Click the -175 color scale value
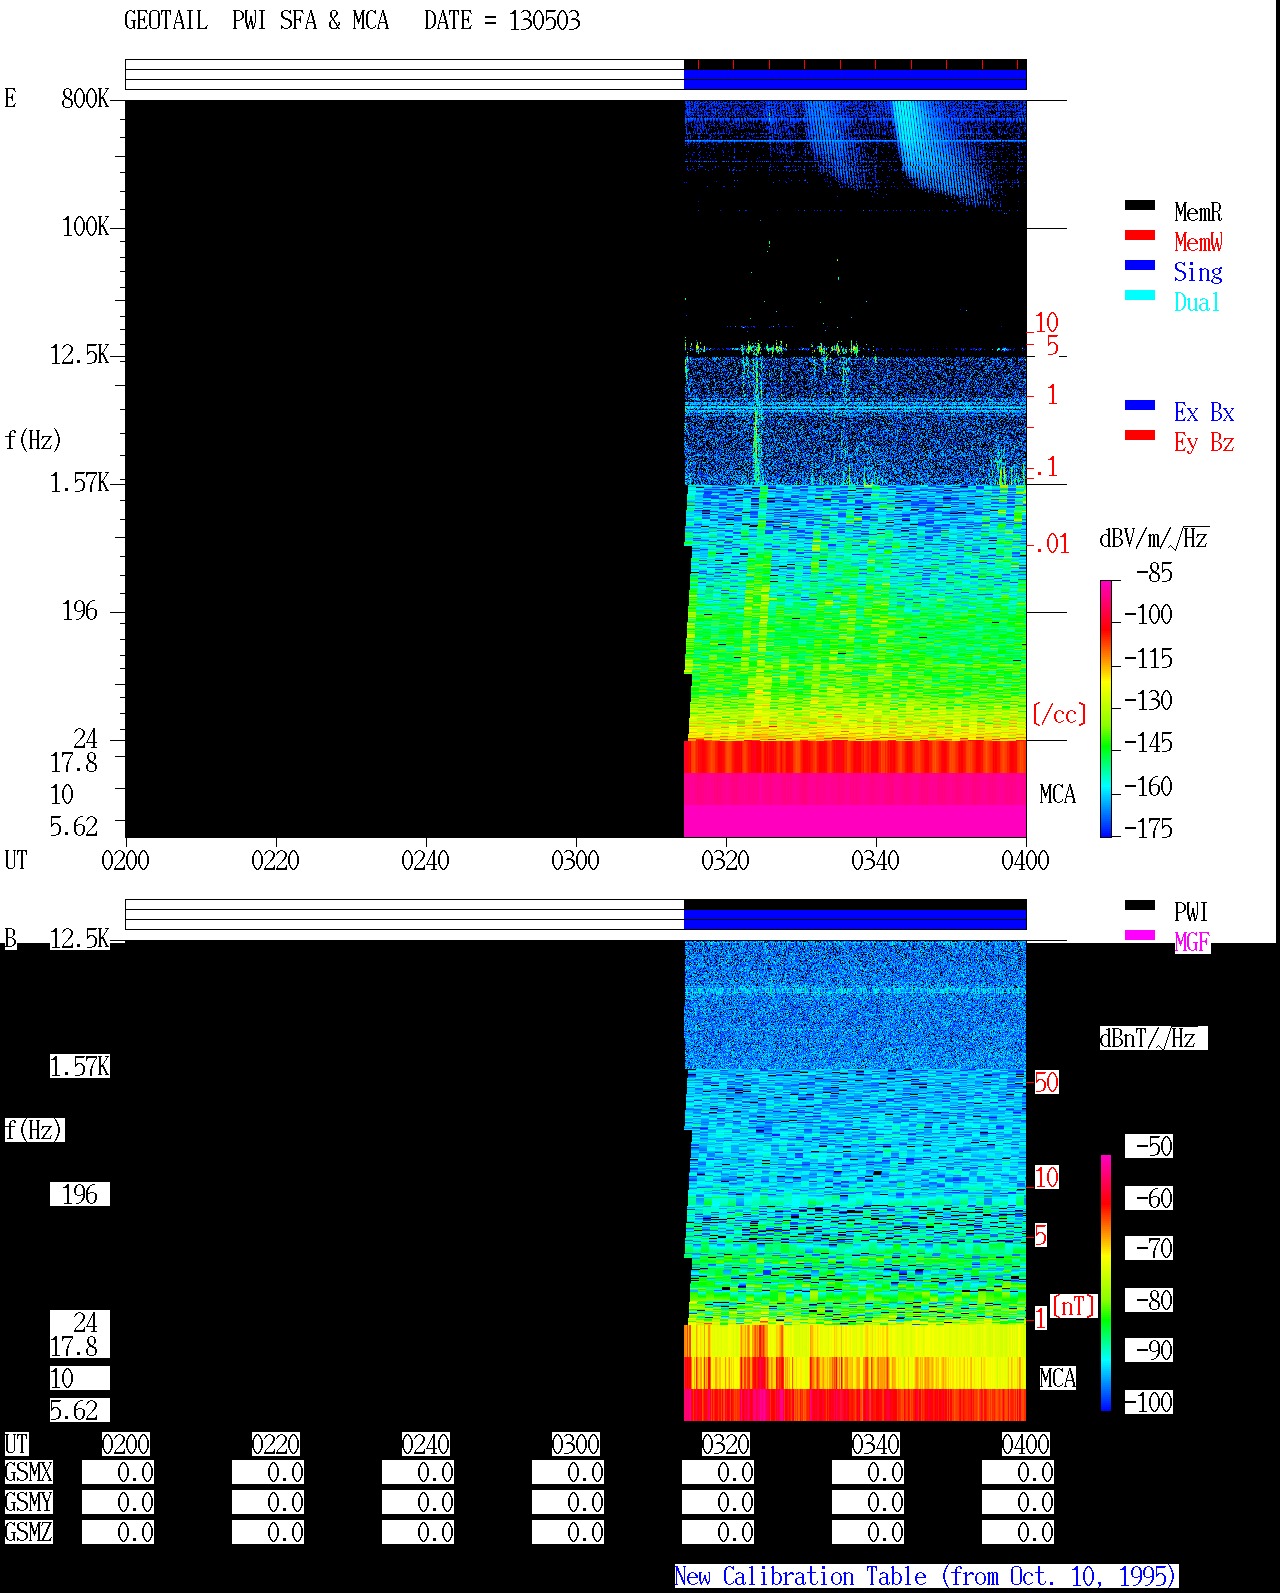The image size is (1280, 1593). [x=1148, y=828]
